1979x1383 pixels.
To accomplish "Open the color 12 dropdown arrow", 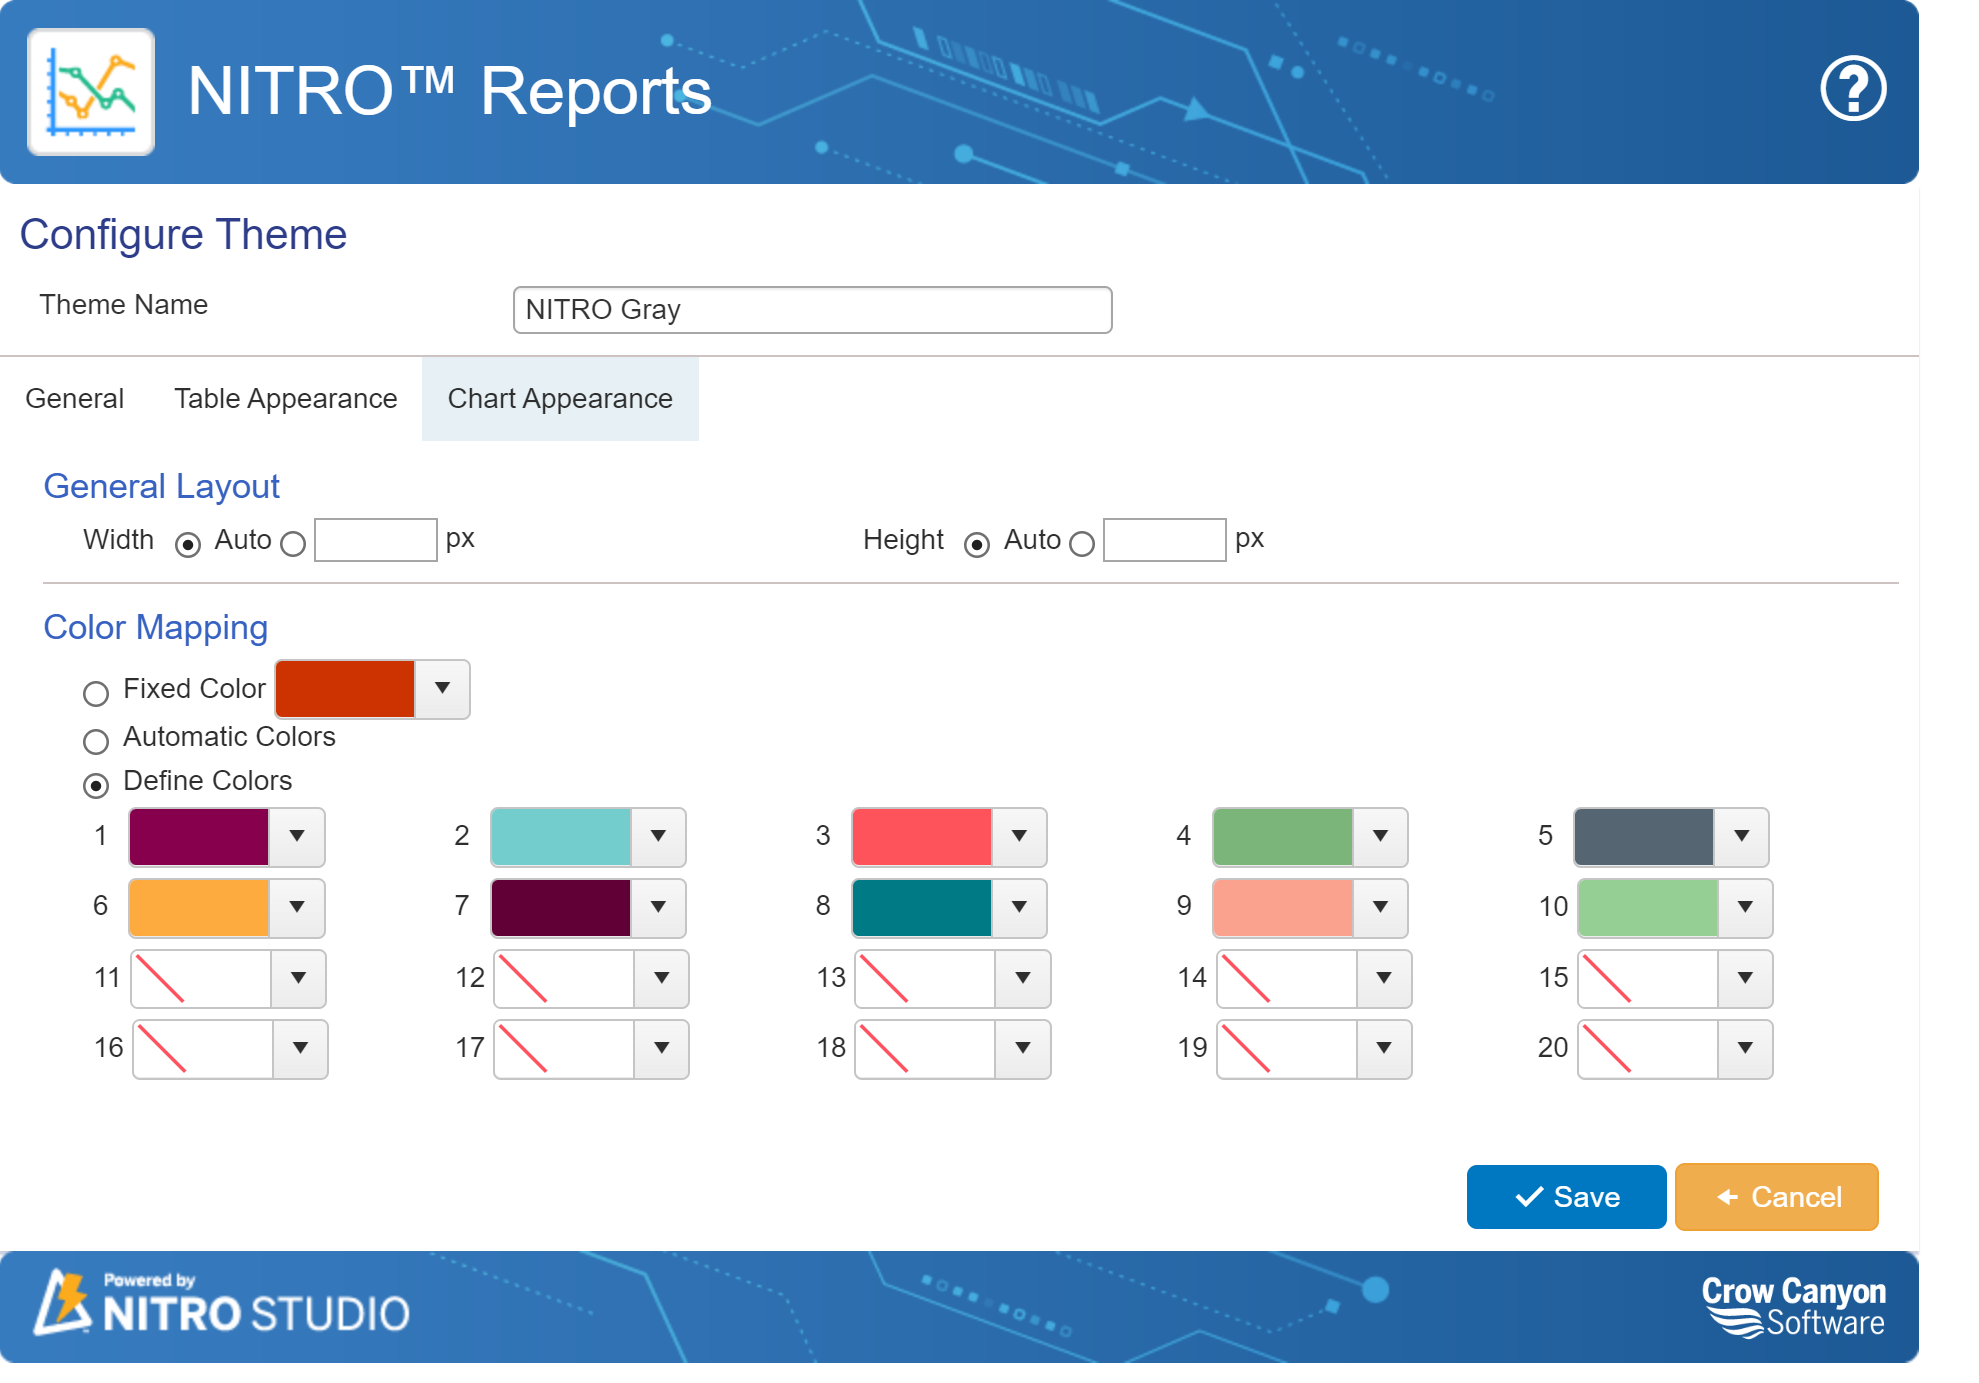I will point(662,979).
